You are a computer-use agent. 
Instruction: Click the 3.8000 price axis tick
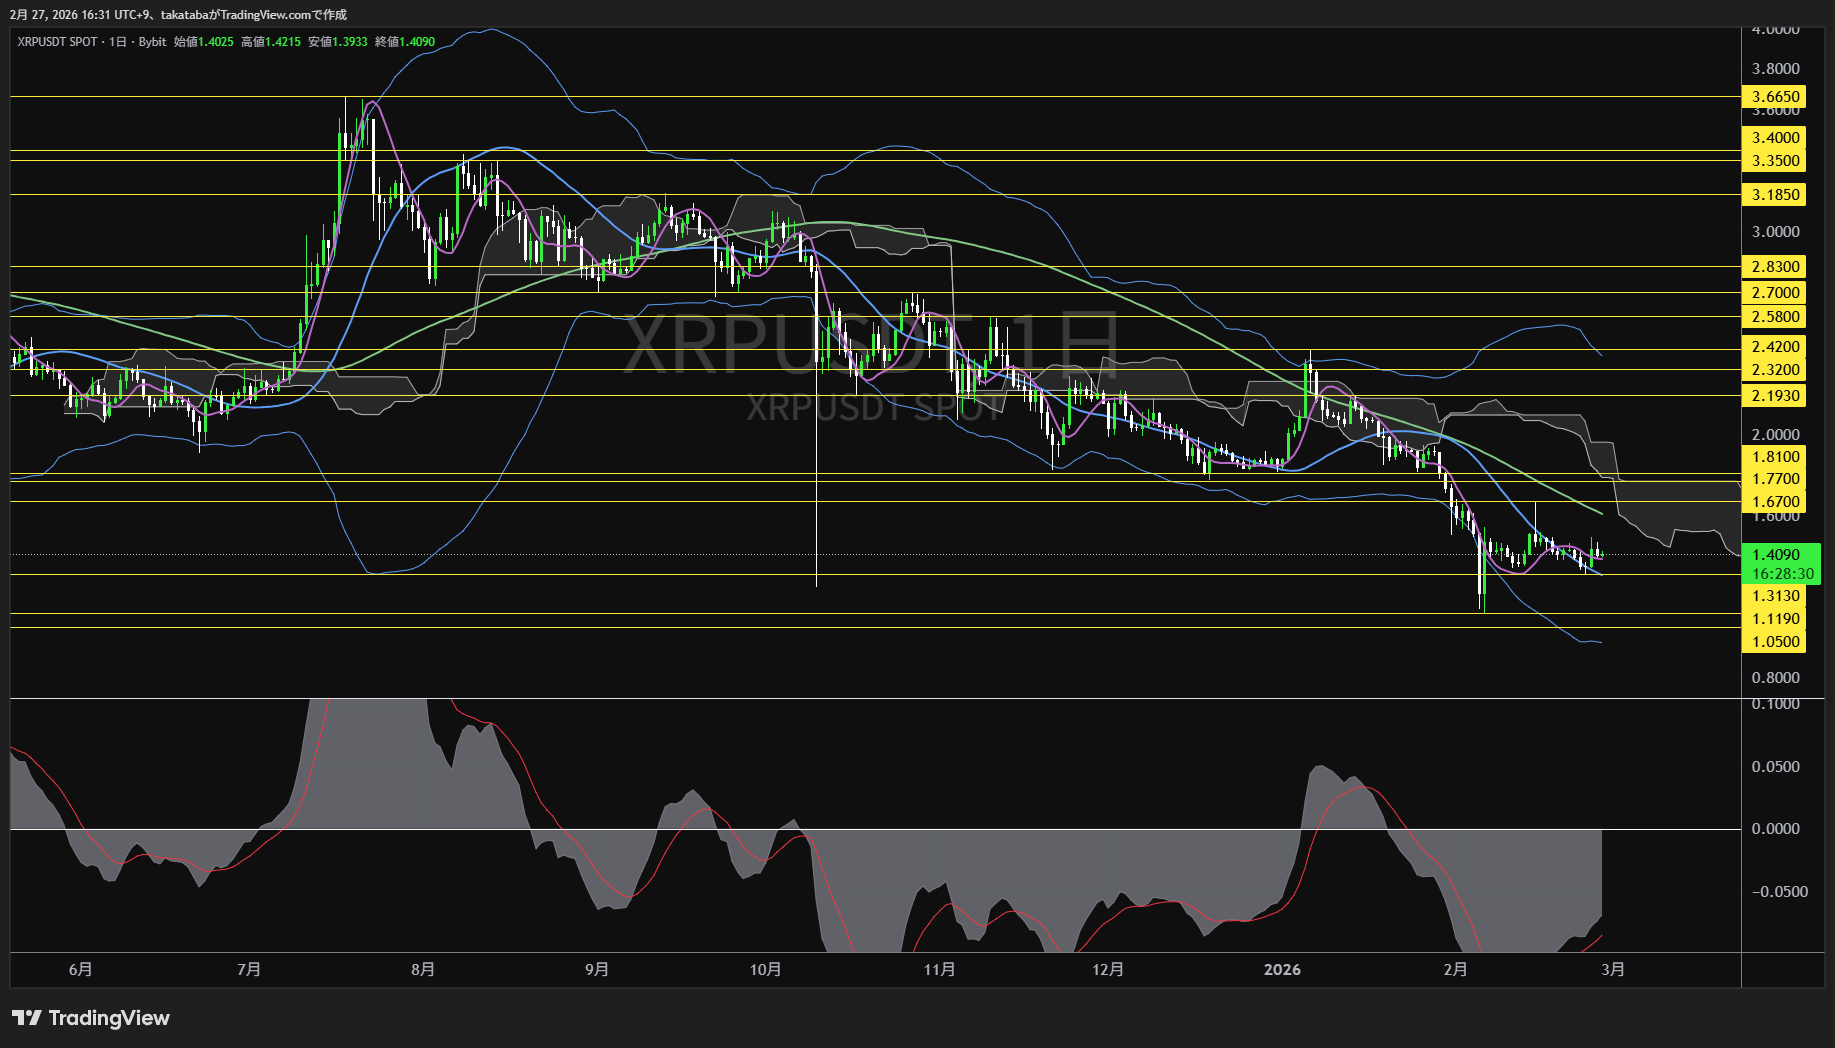click(1776, 69)
